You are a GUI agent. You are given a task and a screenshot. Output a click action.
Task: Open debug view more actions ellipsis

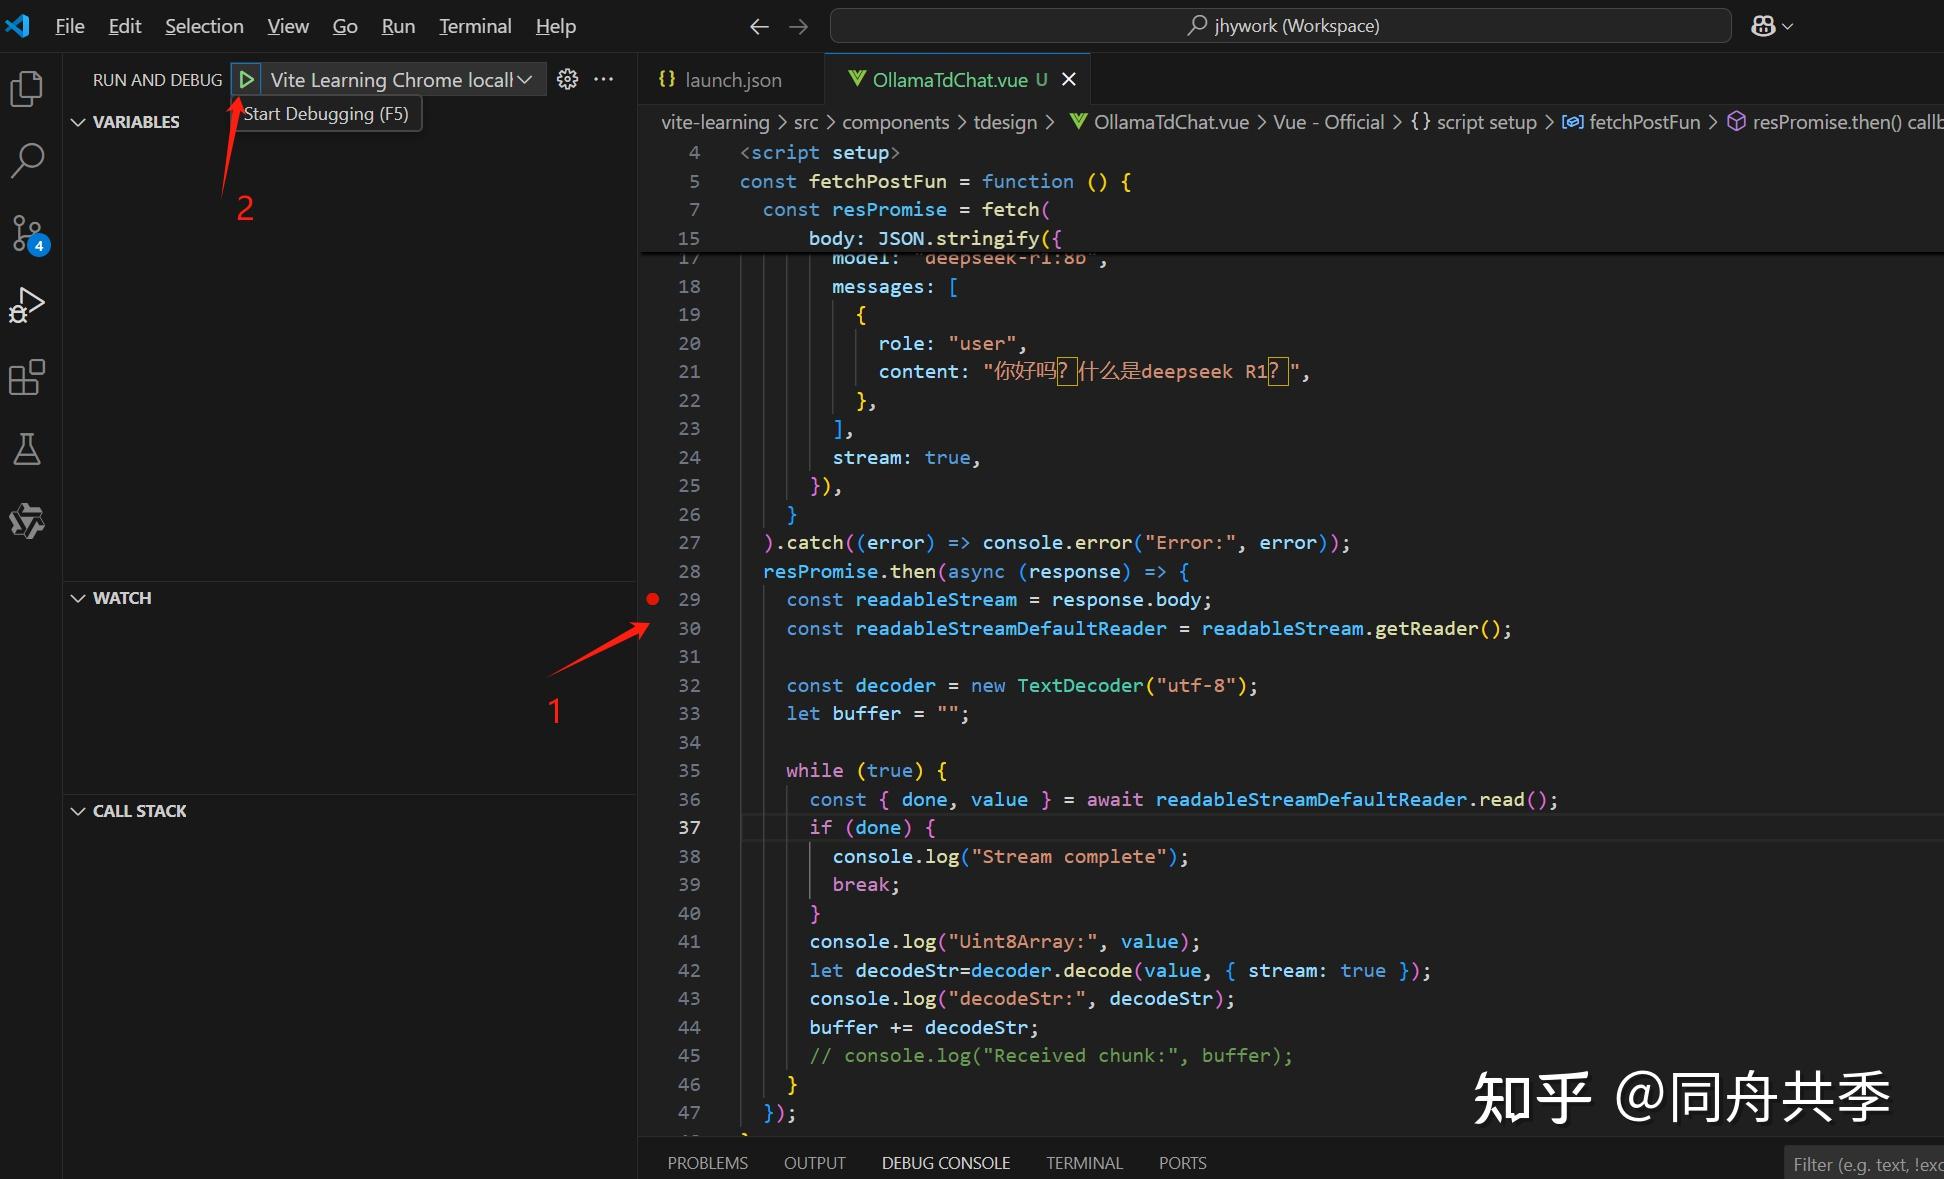point(603,79)
